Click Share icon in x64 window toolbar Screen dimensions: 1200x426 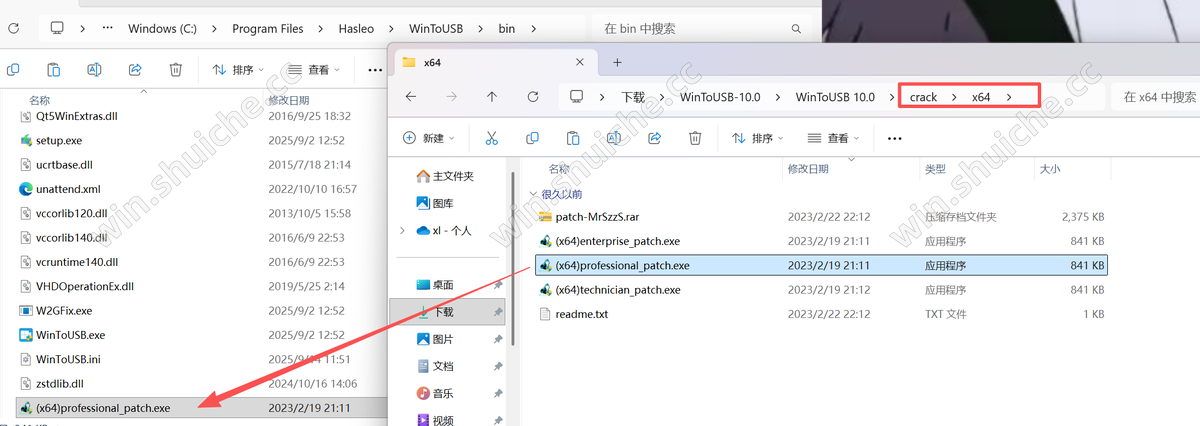tap(654, 138)
